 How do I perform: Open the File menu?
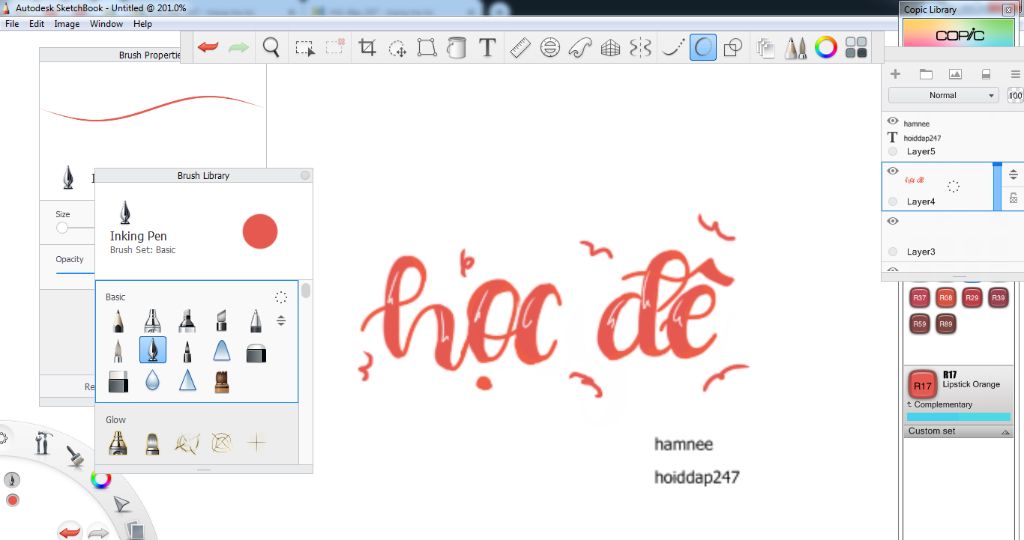point(12,24)
